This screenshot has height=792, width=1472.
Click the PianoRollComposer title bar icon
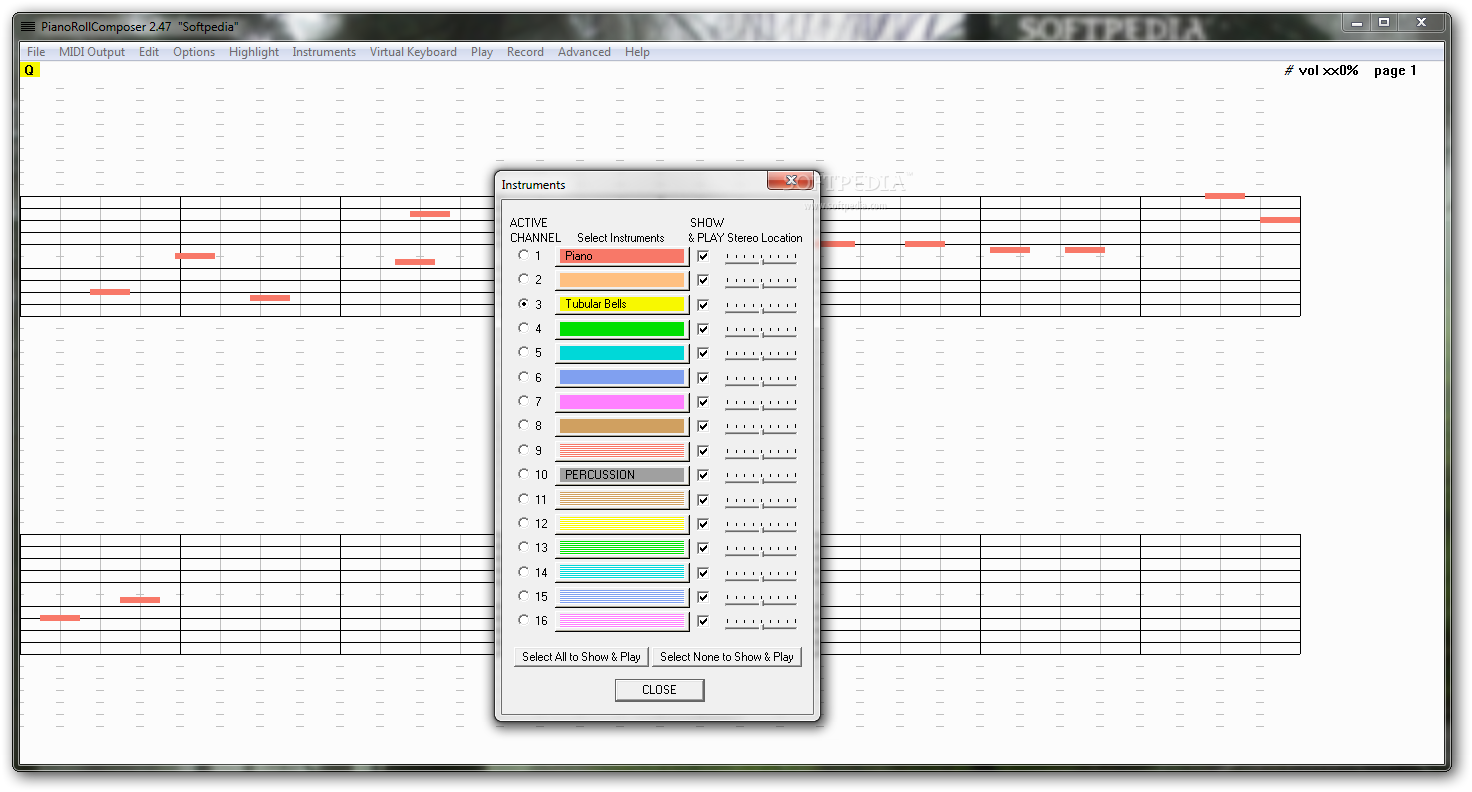[28, 27]
